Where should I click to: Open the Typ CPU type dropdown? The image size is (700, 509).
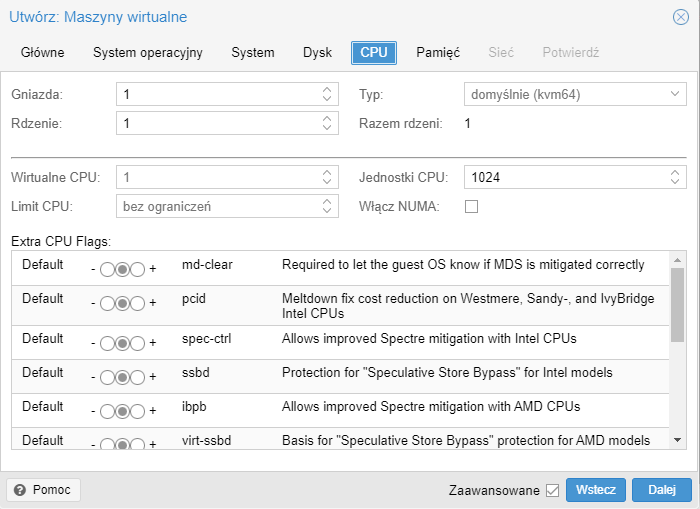(x=575, y=95)
